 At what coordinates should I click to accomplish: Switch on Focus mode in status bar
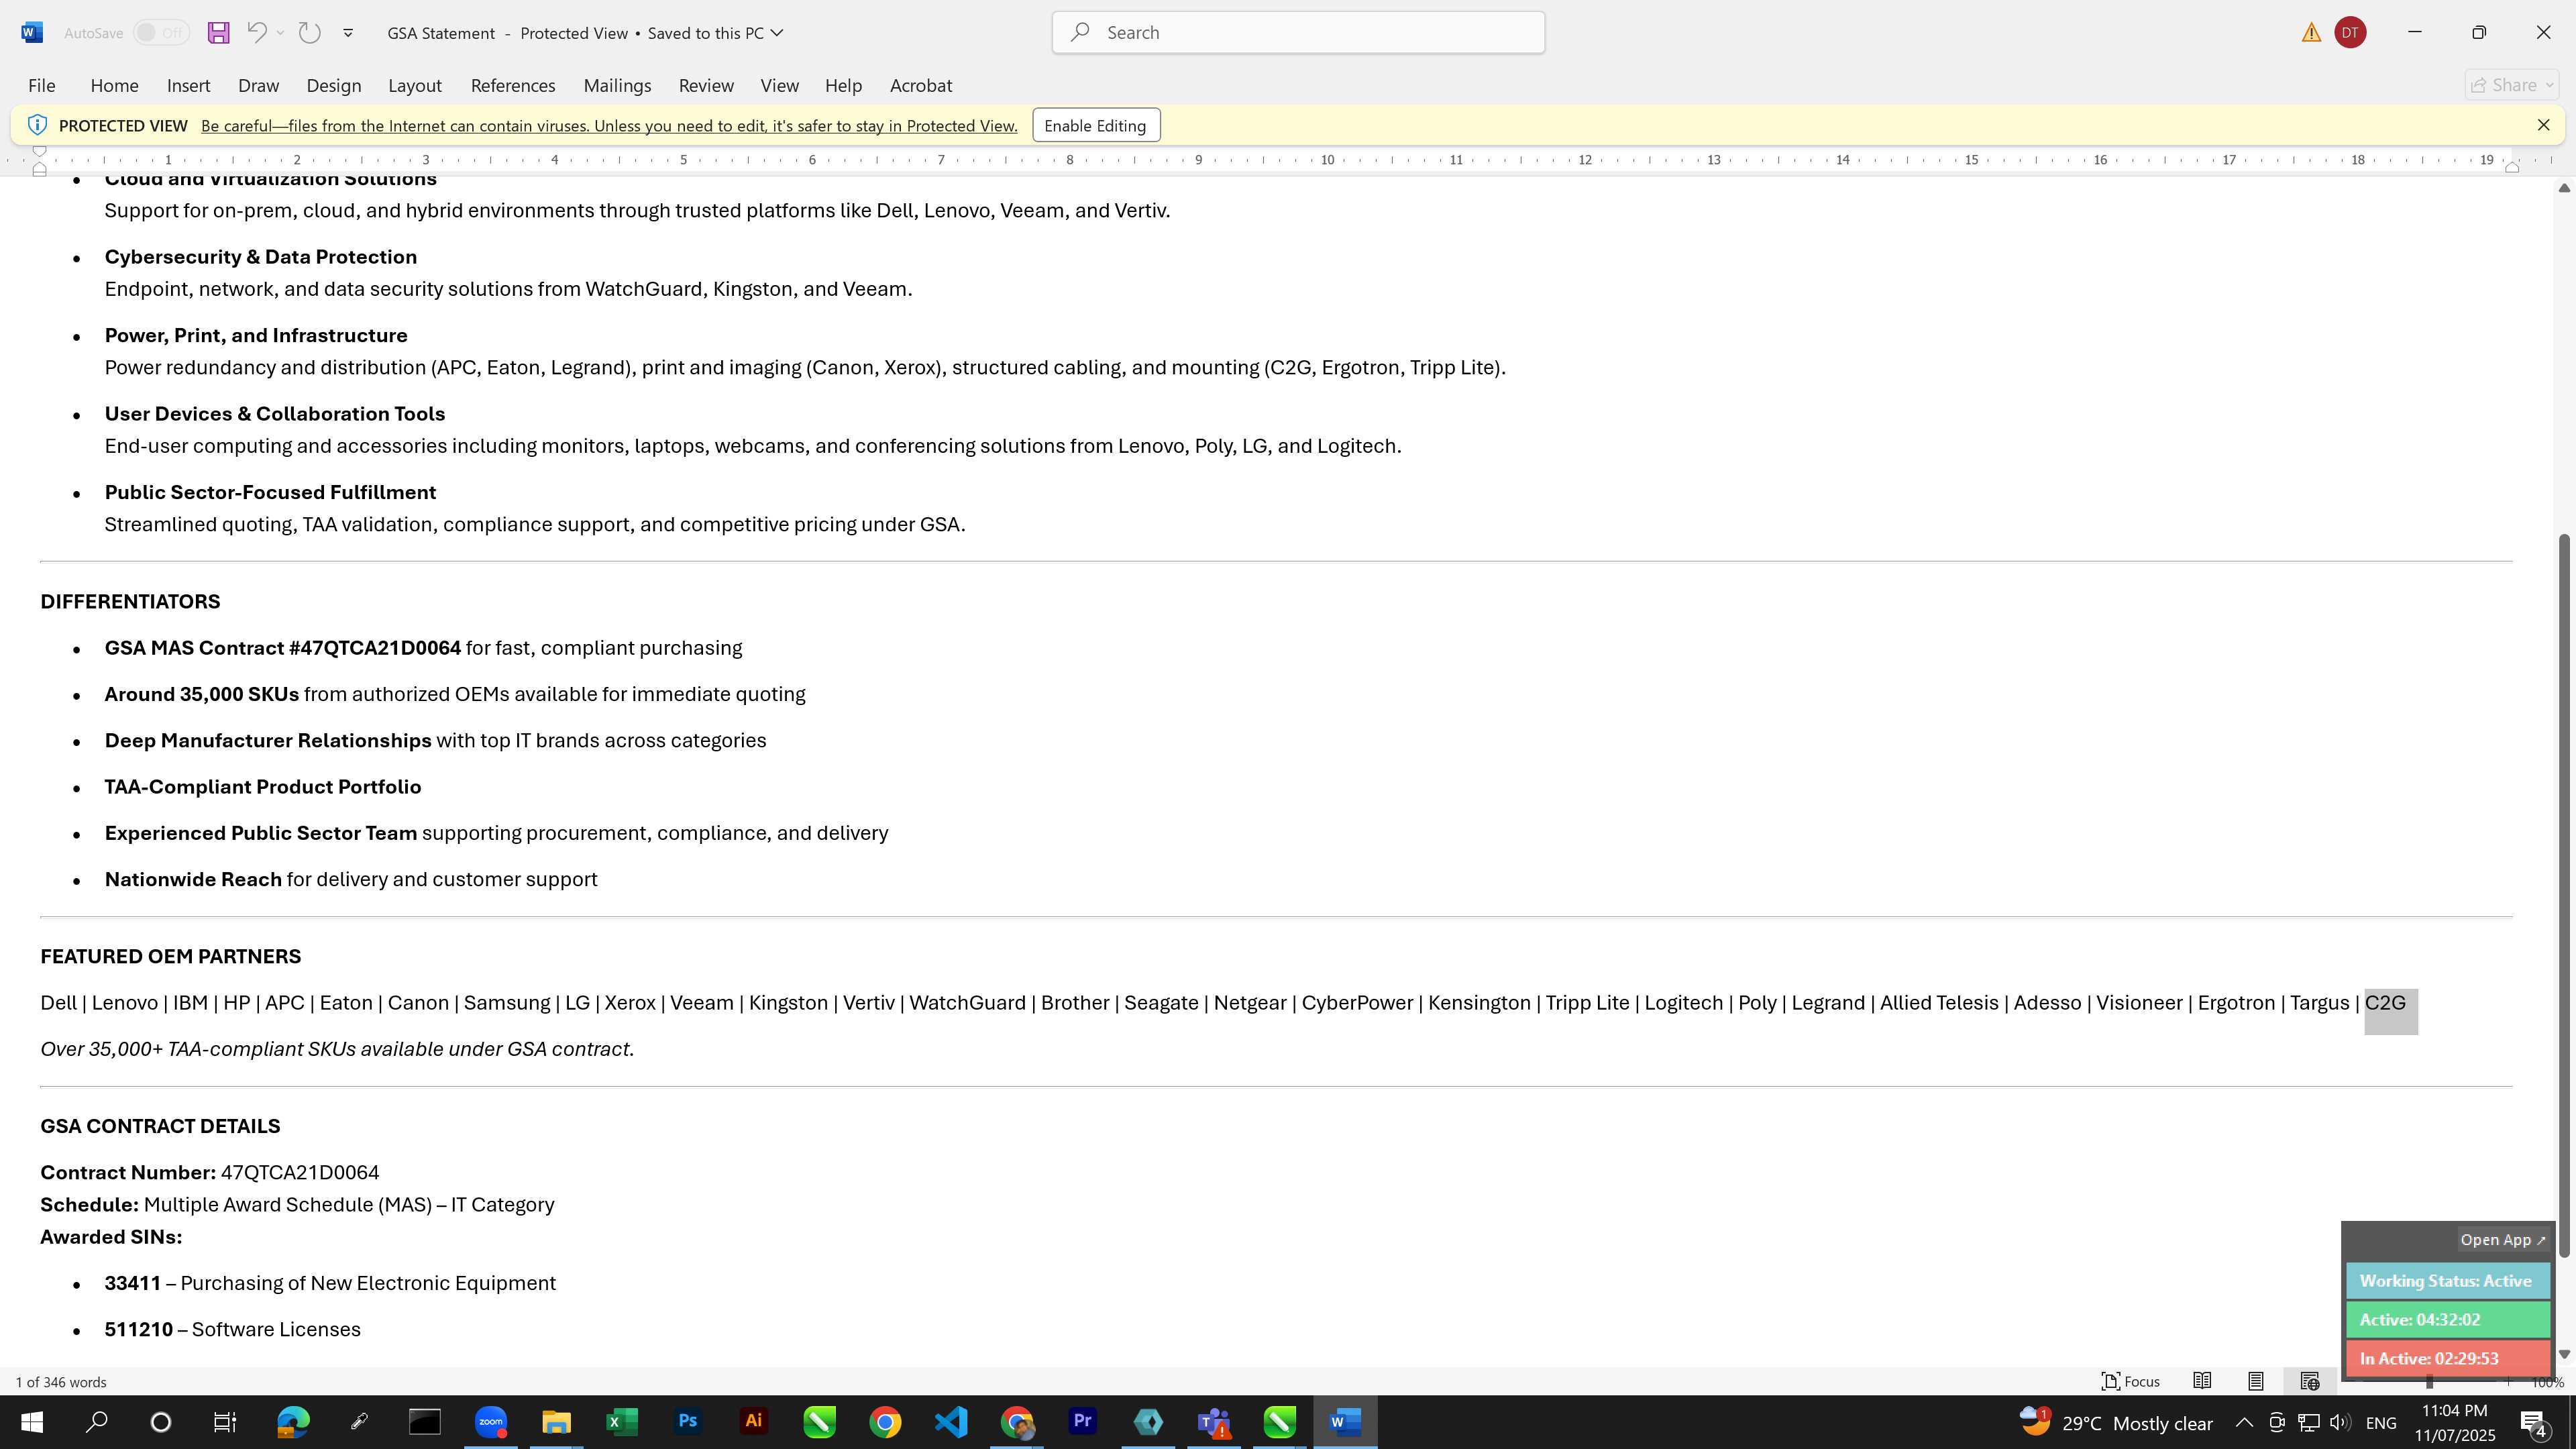pos(2131,1381)
